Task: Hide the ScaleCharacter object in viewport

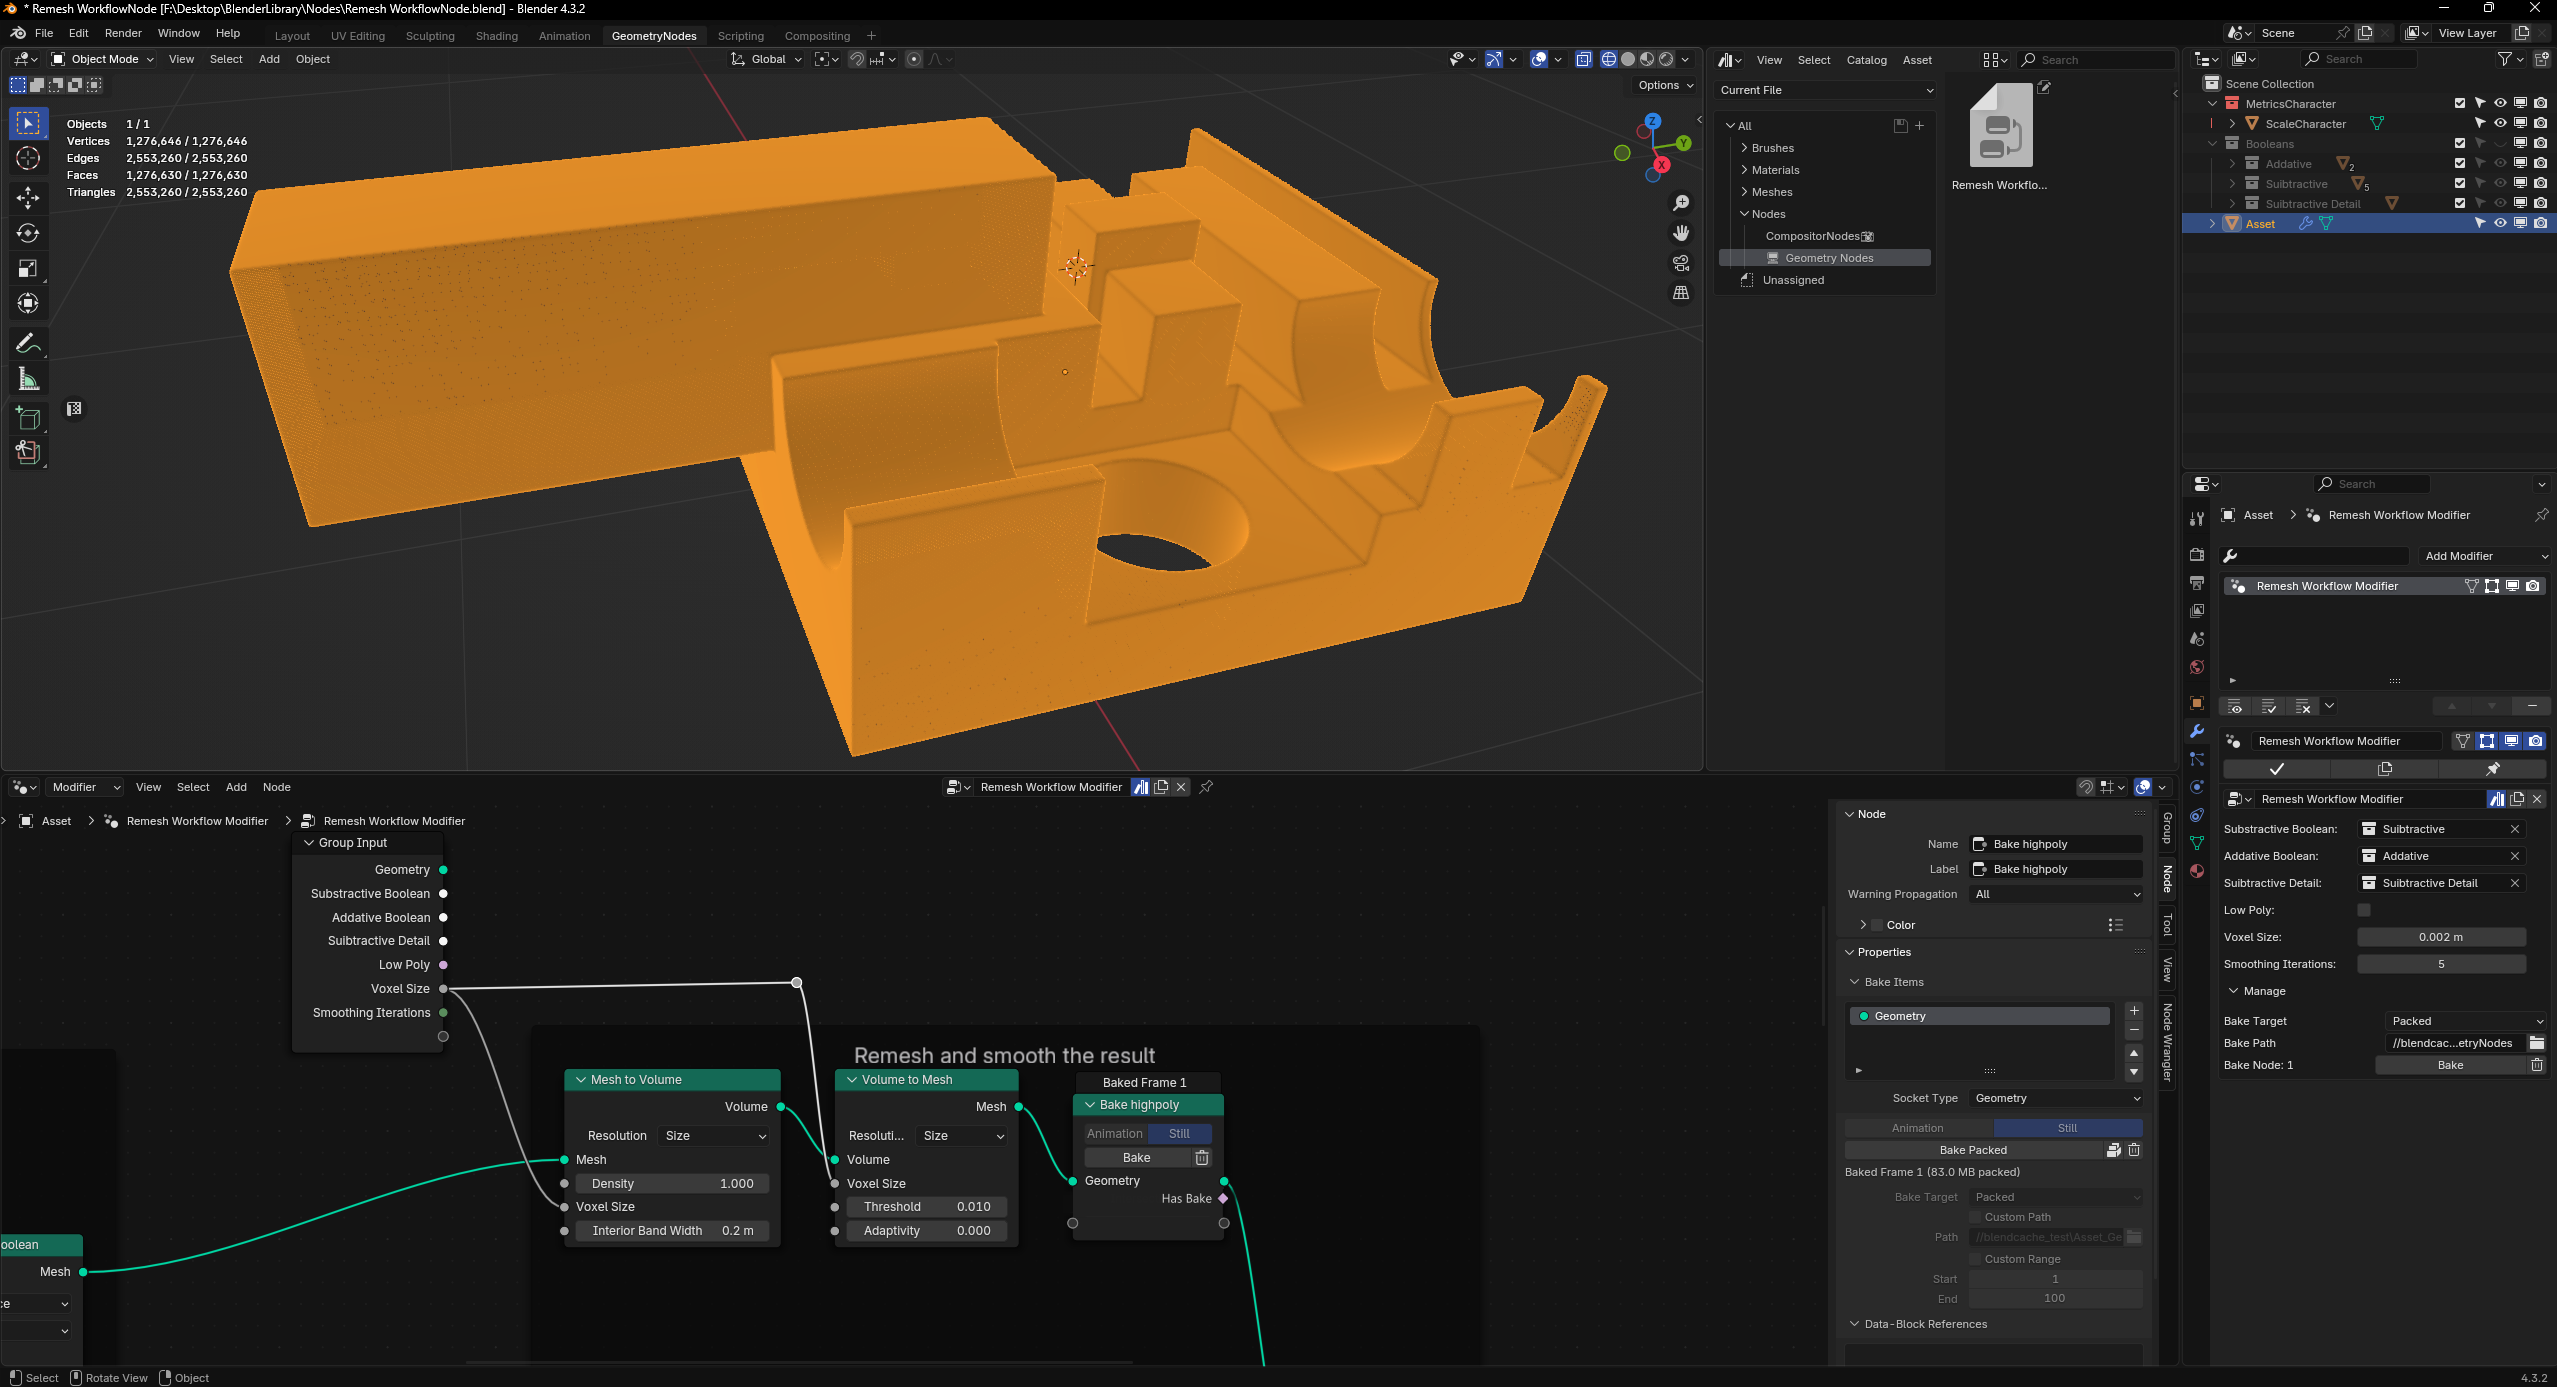Action: 2500,124
